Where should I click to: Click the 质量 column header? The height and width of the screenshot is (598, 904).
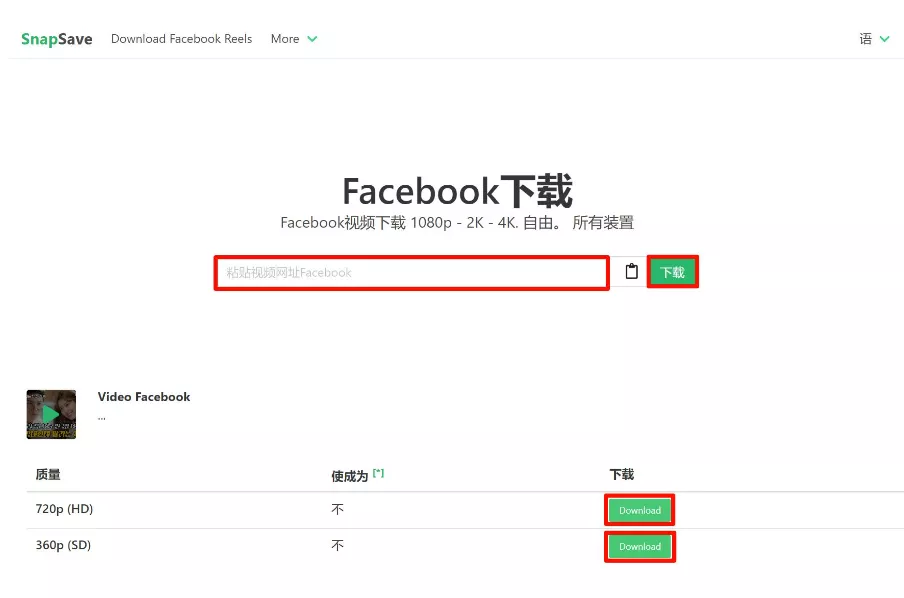click(48, 474)
